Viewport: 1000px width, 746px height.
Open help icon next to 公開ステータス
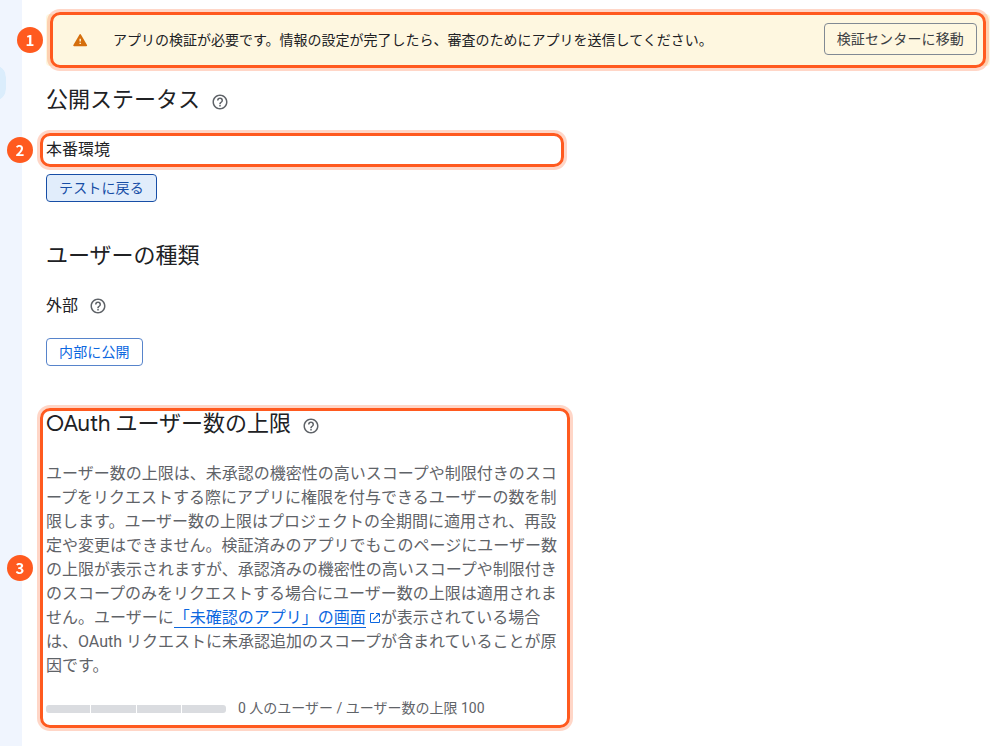pos(220,102)
